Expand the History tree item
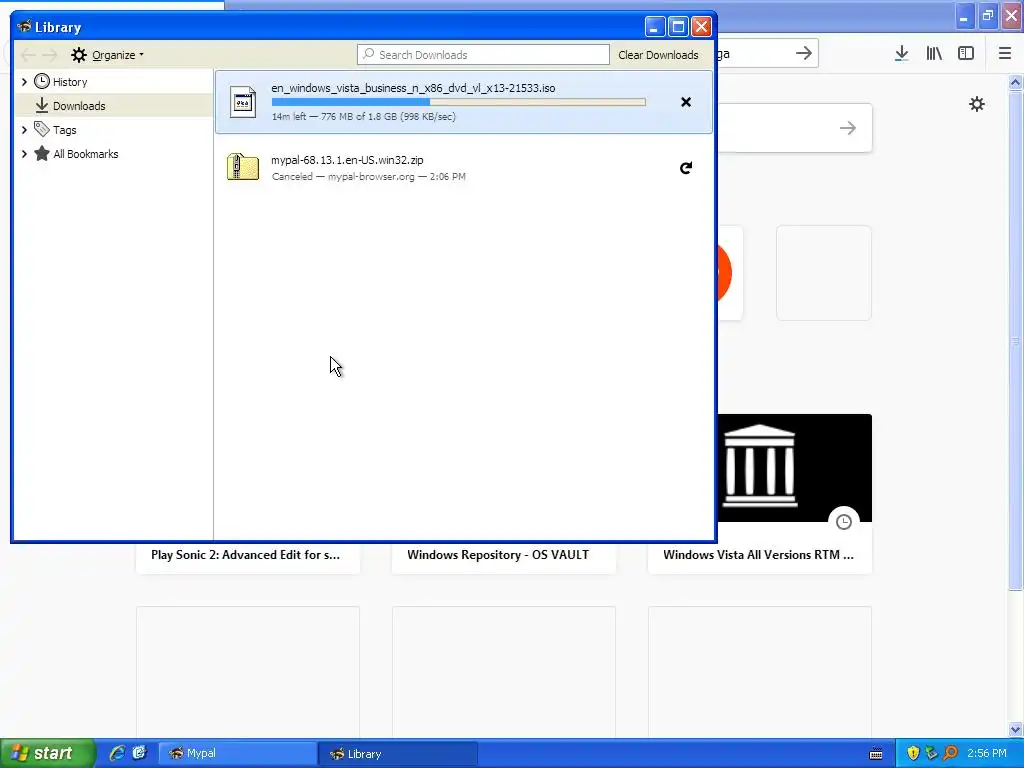This screenshot has height=768, width=1024. tap(24, 82)
